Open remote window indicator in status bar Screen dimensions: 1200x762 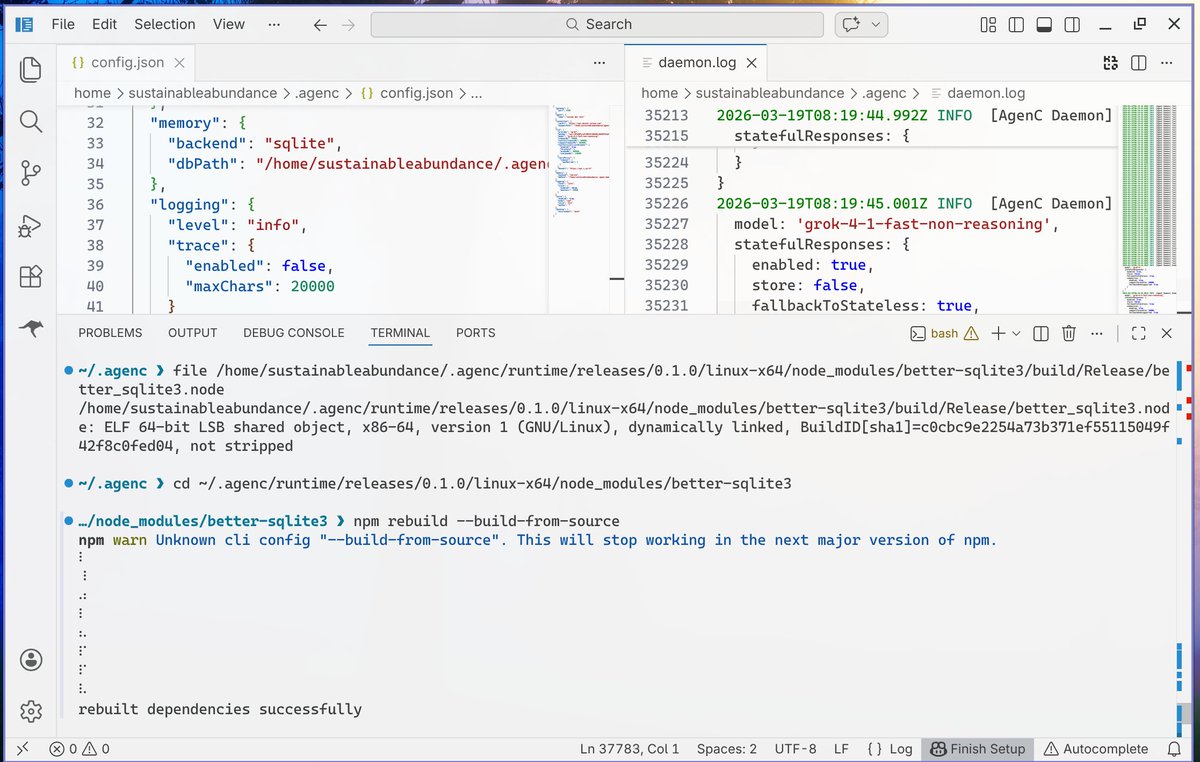click(24, 748)
